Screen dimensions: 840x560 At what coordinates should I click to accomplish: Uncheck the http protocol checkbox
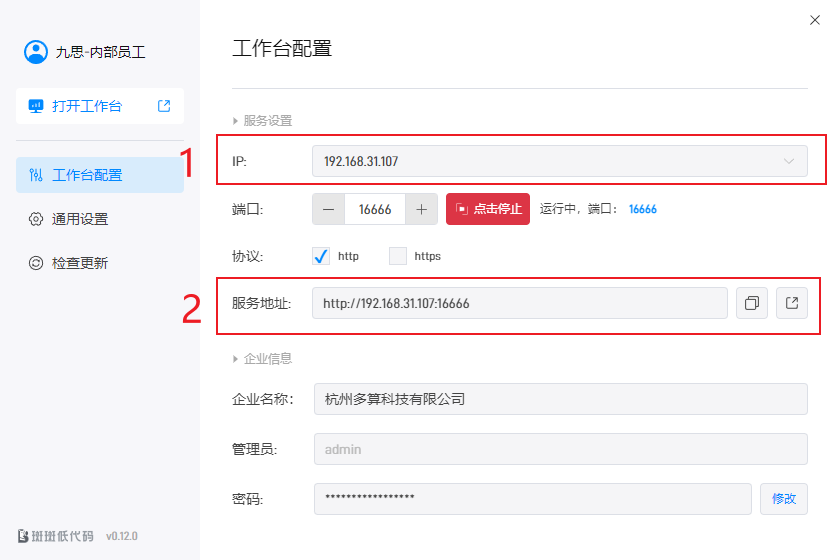pyautogui.click(x=321, y=256)
